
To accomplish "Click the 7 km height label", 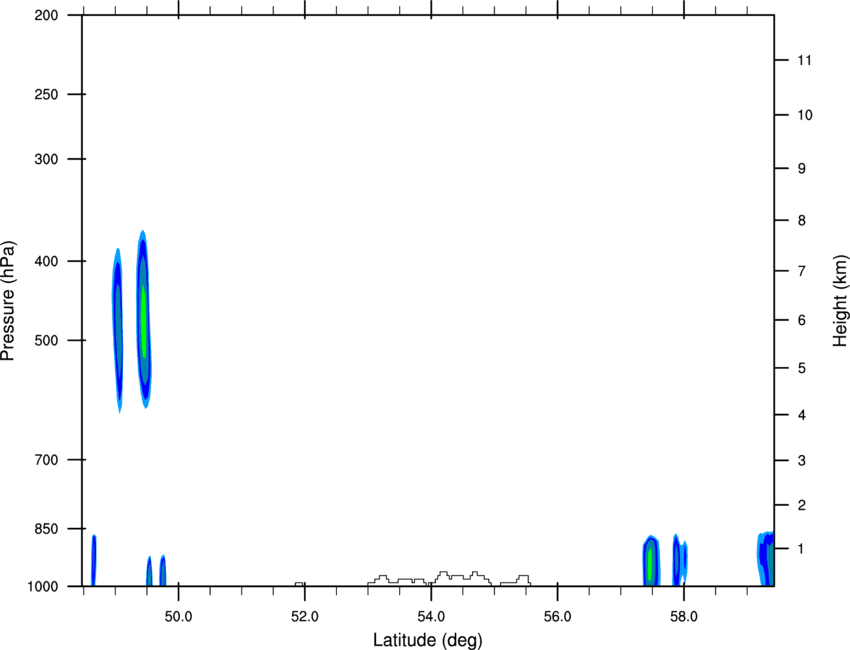I will (802, 271).
